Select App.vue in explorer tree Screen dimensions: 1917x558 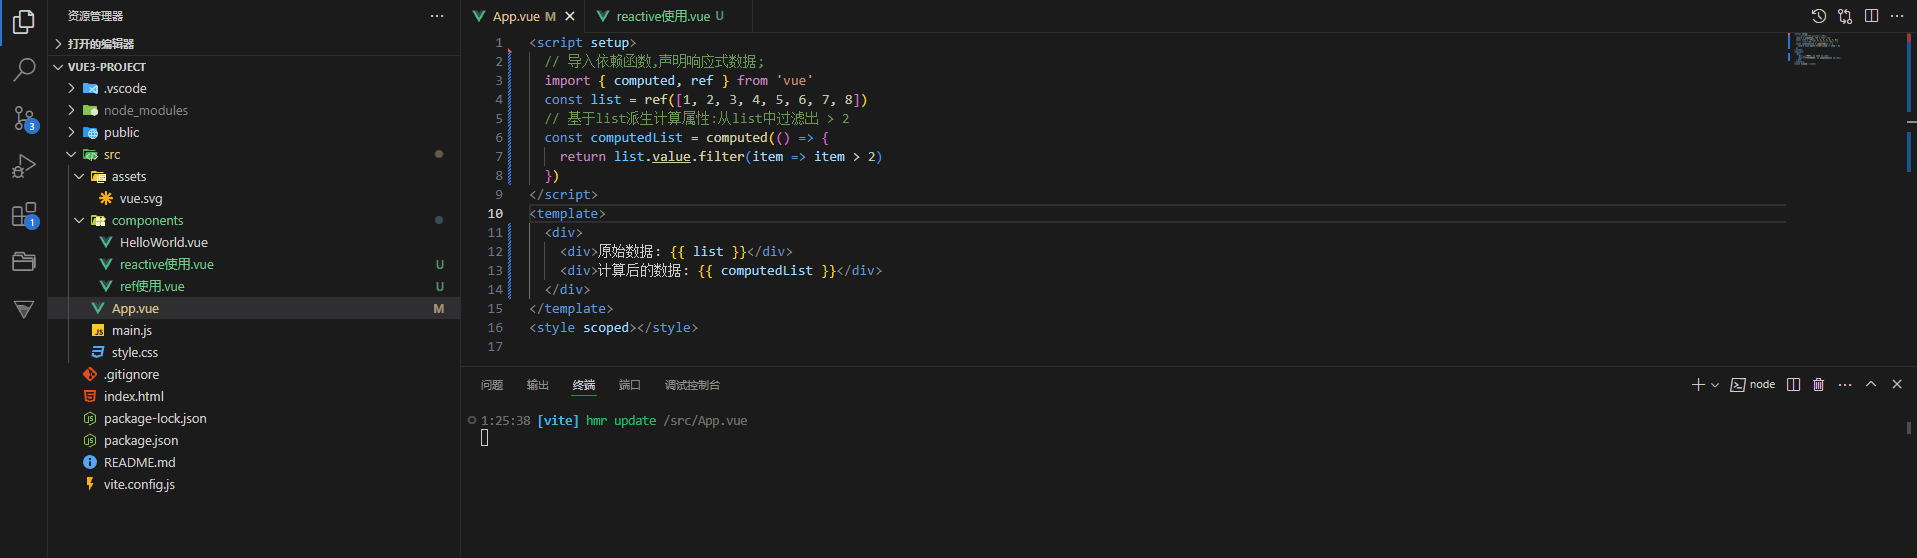(254, 309)
